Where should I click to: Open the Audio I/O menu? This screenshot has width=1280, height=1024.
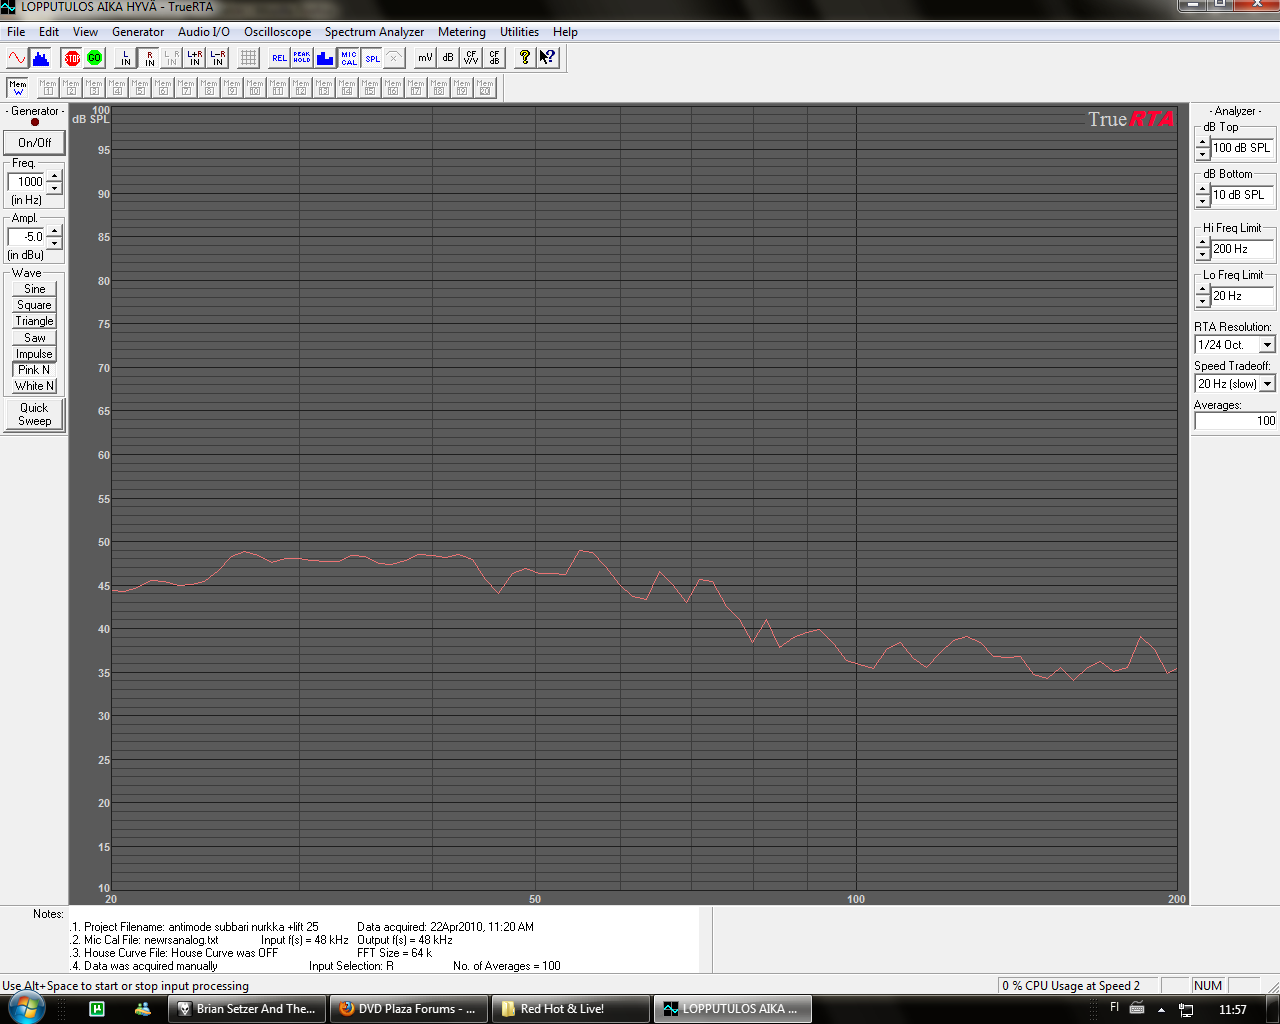point(204,32)
